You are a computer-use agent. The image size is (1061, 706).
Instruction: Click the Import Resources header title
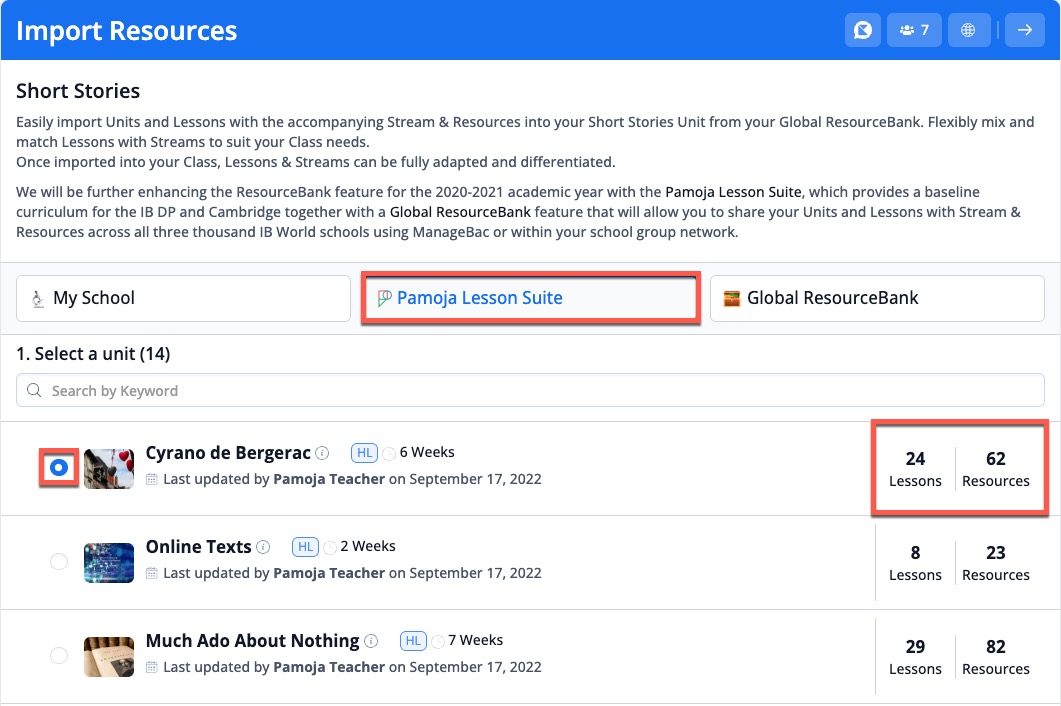tap(127, 31)
